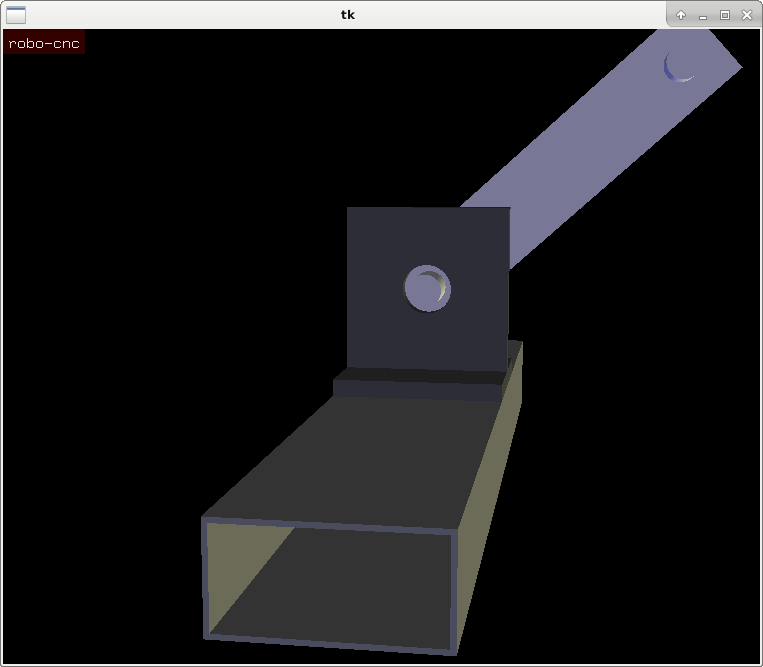Click the joint circle at the purple arm's end
Viewport: 763px width, 667px height.
pos(680,66)
